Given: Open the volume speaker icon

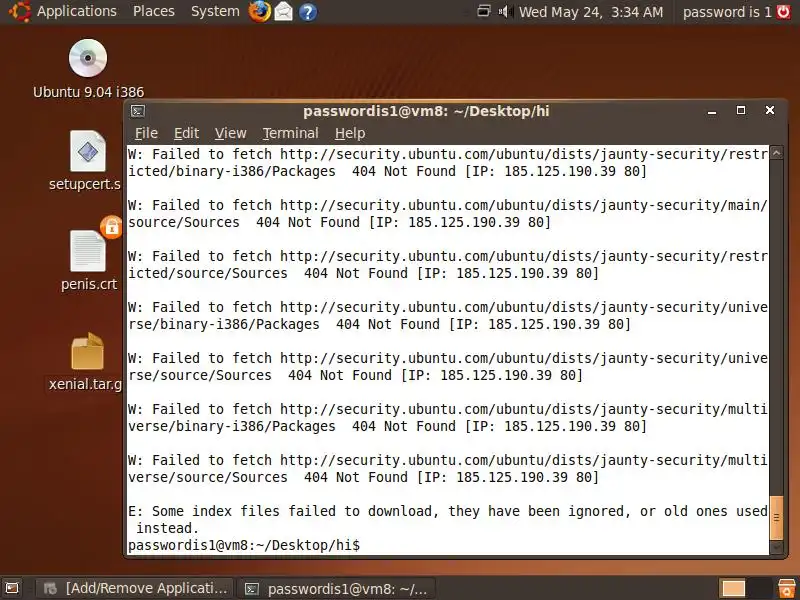Looking at the screenshot, I should pyautogui.click(x=506, y=11).
